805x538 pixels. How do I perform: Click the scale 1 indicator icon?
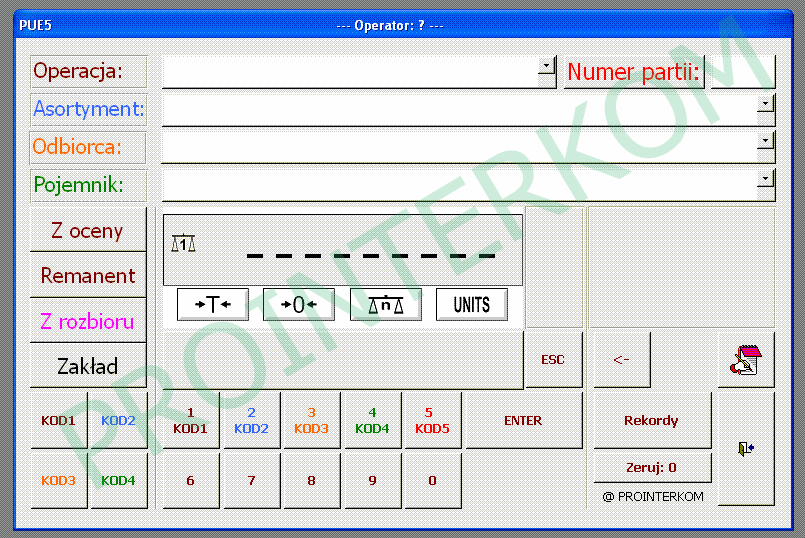point(183,243)
